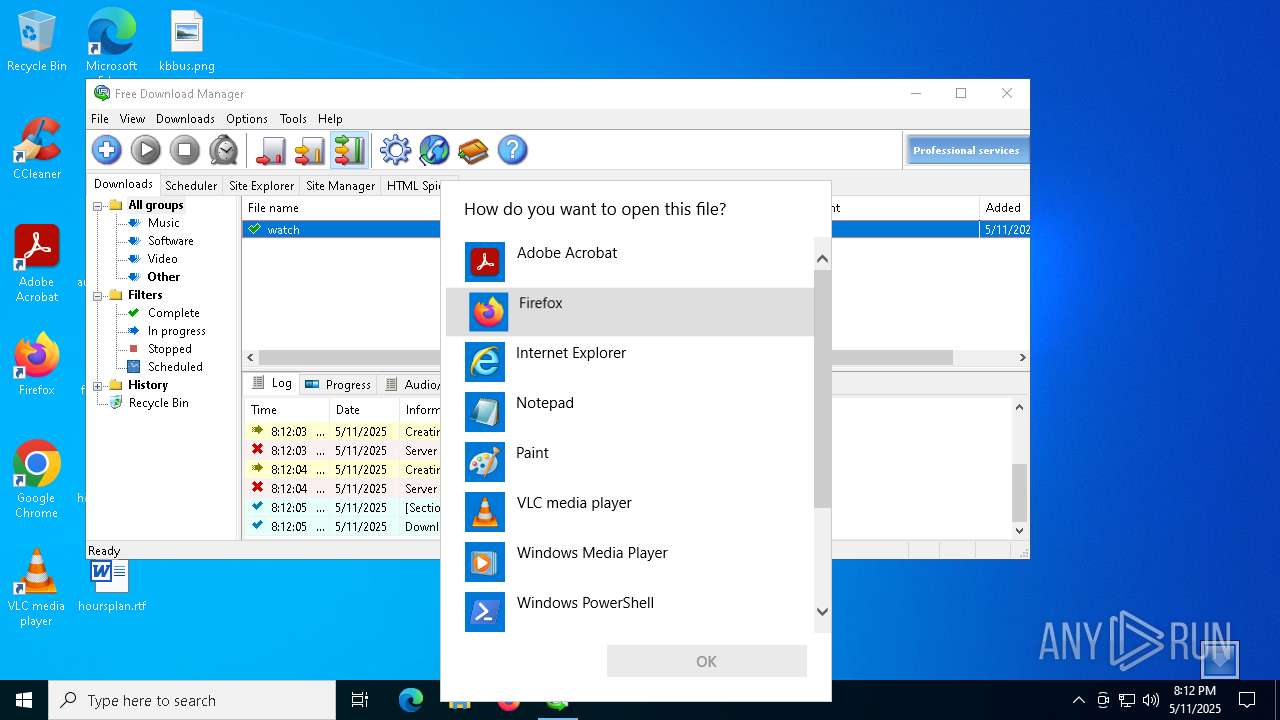The width and height of the screenshot is (1280, 720).
Task: Click the brown book toolbar icon
Action: tap(473, 150)
